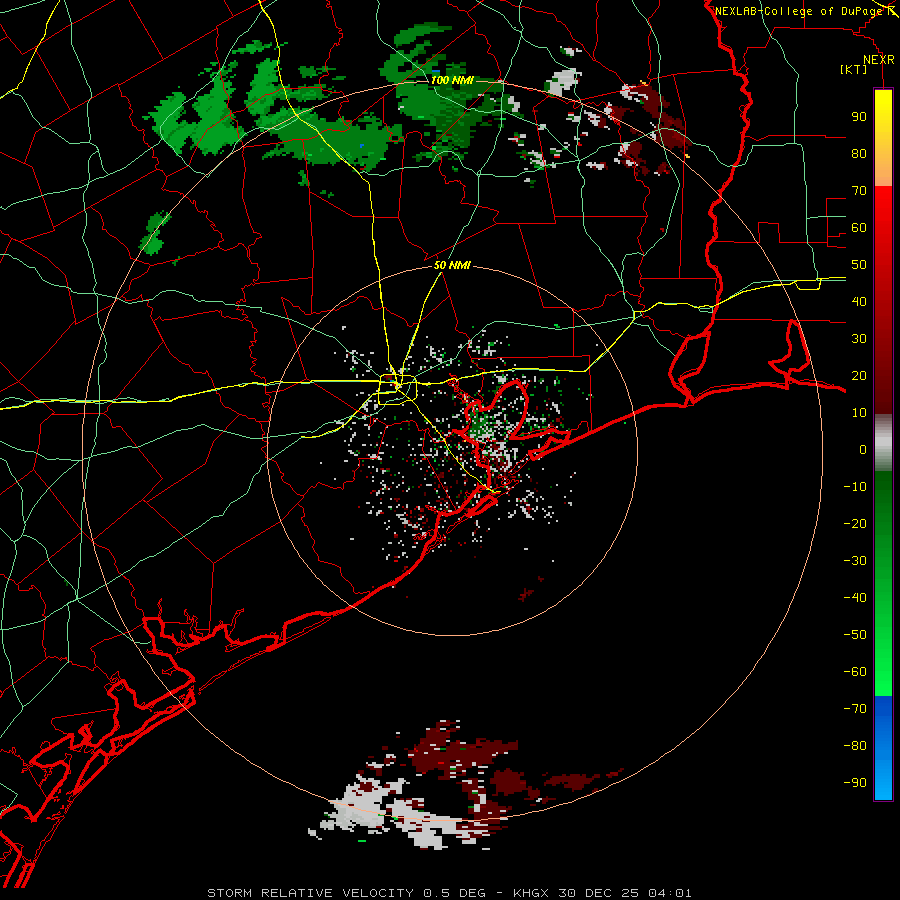This screenshot has height=900, width=900.
Task: Click the yellow Houston highway loop on the map
Action: pyautogui.click(x=397, y=389)
